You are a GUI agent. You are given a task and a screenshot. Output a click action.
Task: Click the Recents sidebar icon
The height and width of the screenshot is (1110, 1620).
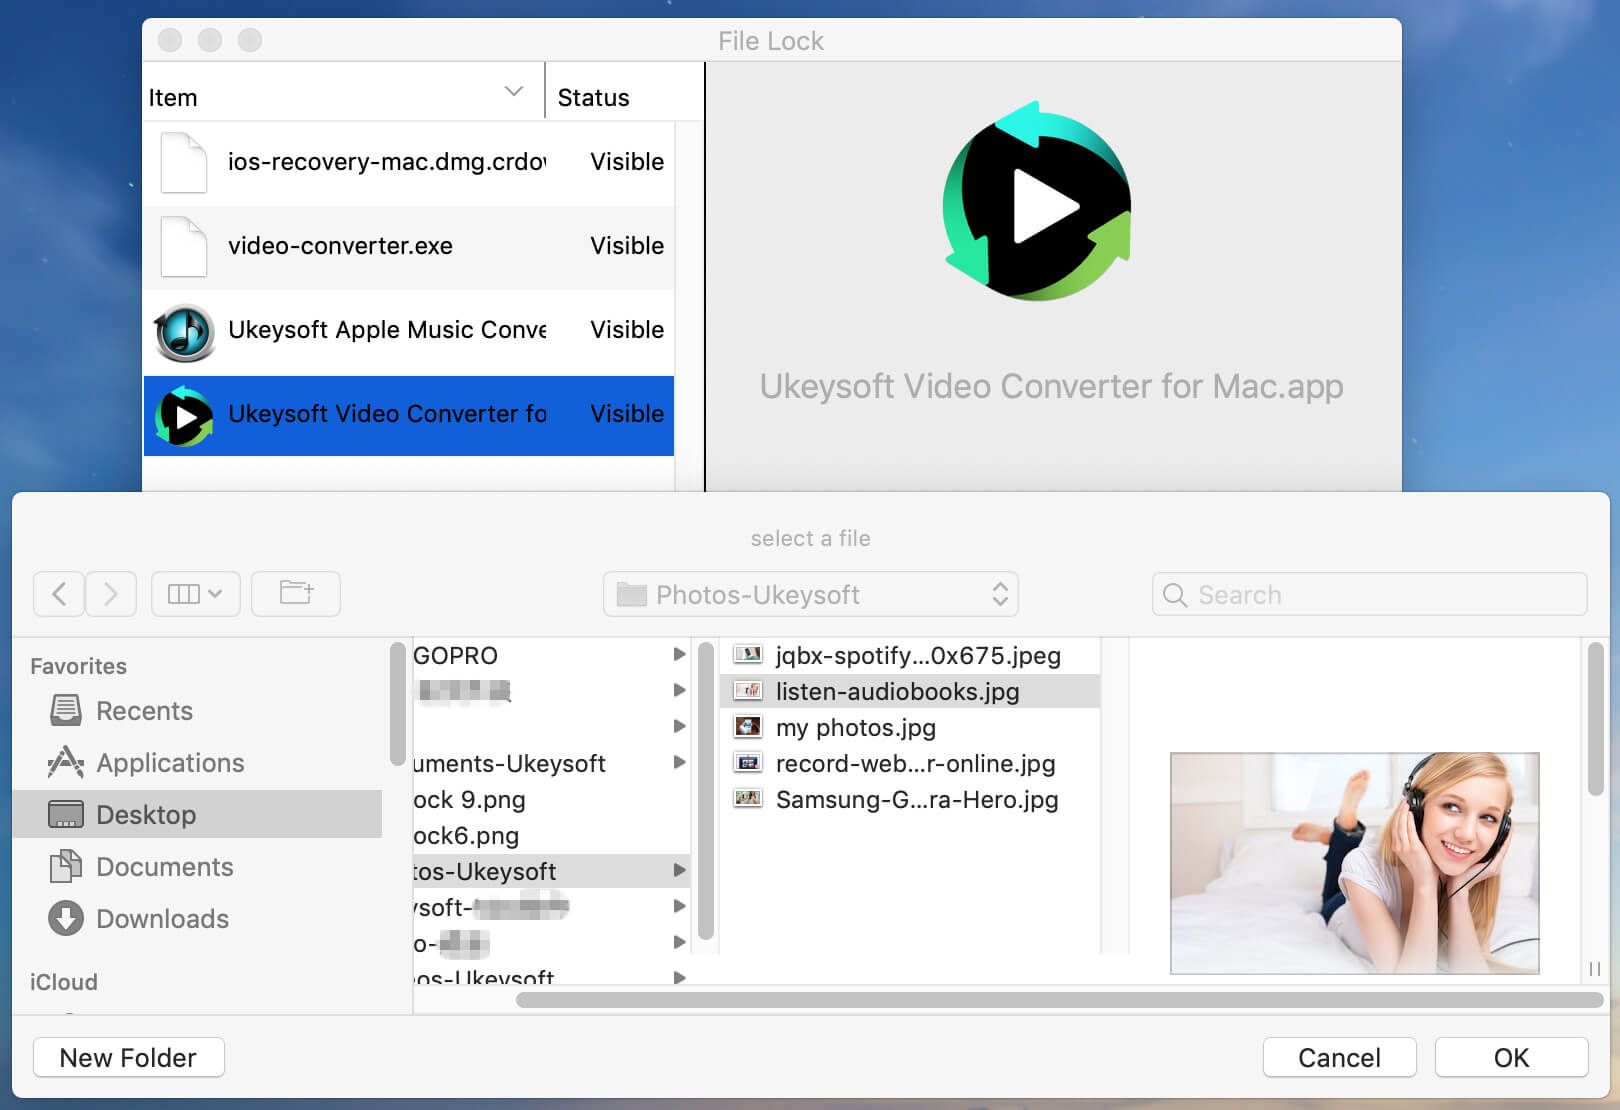point(66,710)
